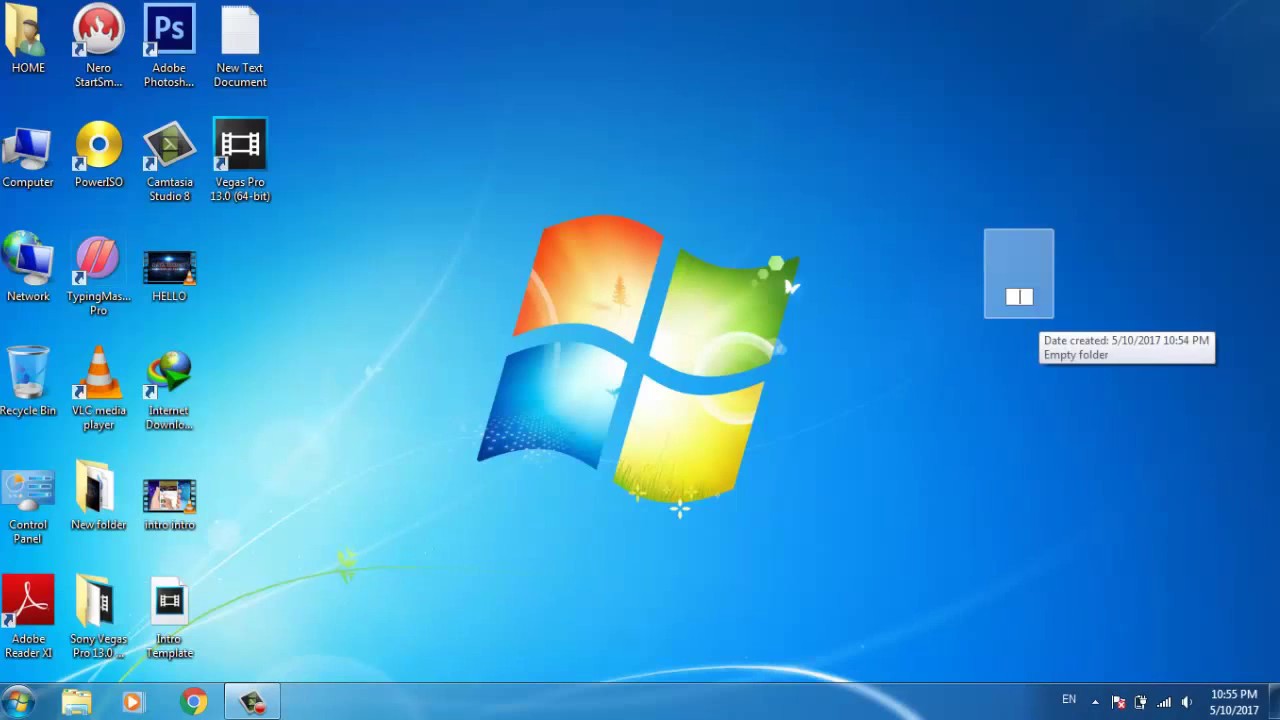This screenshot has height=720, width=1280.
Task: Click the power battery tray icon
Action: tap(1140, 702)
